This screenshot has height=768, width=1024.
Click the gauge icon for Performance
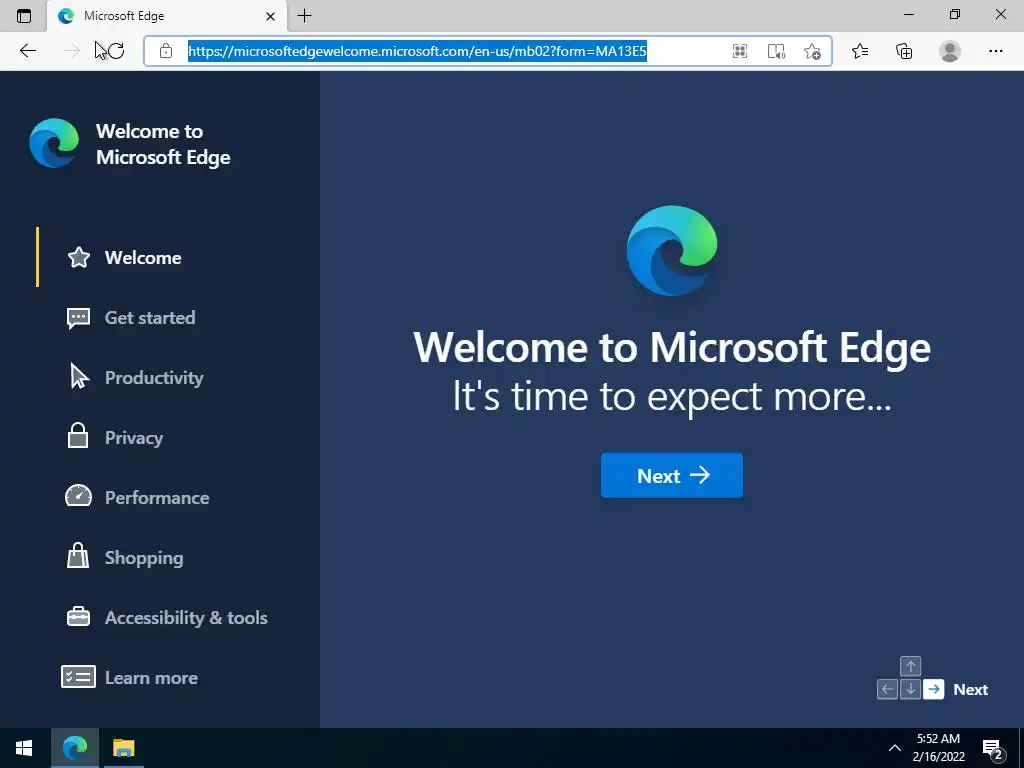click(x=78, y=496)
